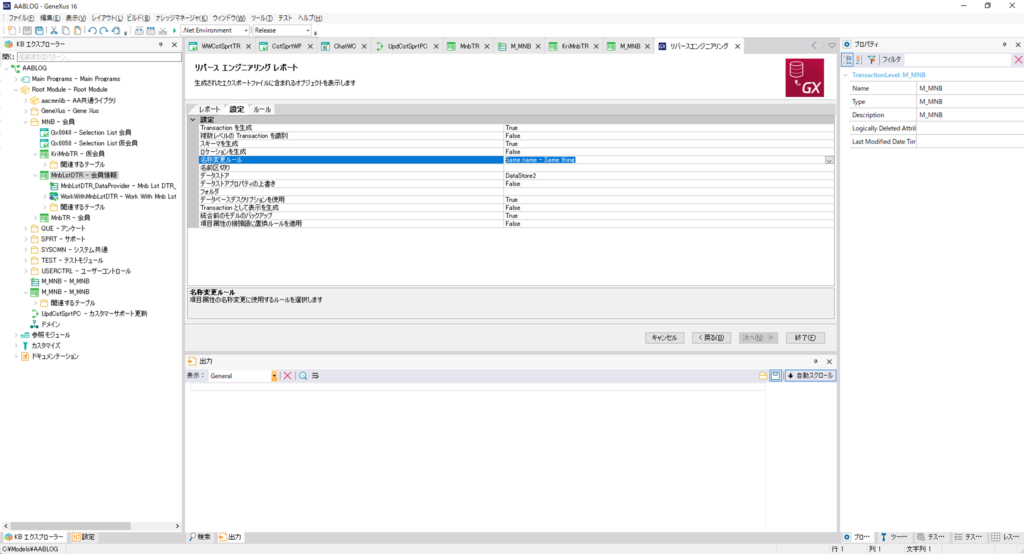Toggle the auto scroll button
1024x554 pixels.
[x=810, y=376]
